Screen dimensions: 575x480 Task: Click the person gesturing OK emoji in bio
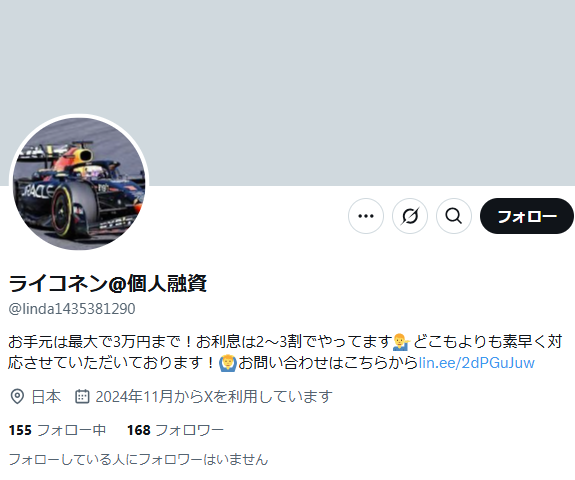click(228, 363)
